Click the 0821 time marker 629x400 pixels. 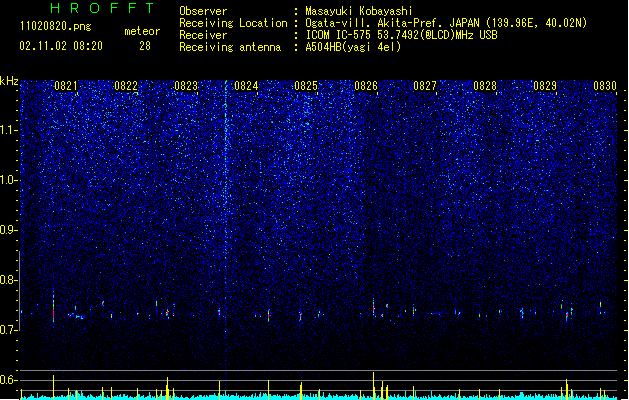coord(66,86)
